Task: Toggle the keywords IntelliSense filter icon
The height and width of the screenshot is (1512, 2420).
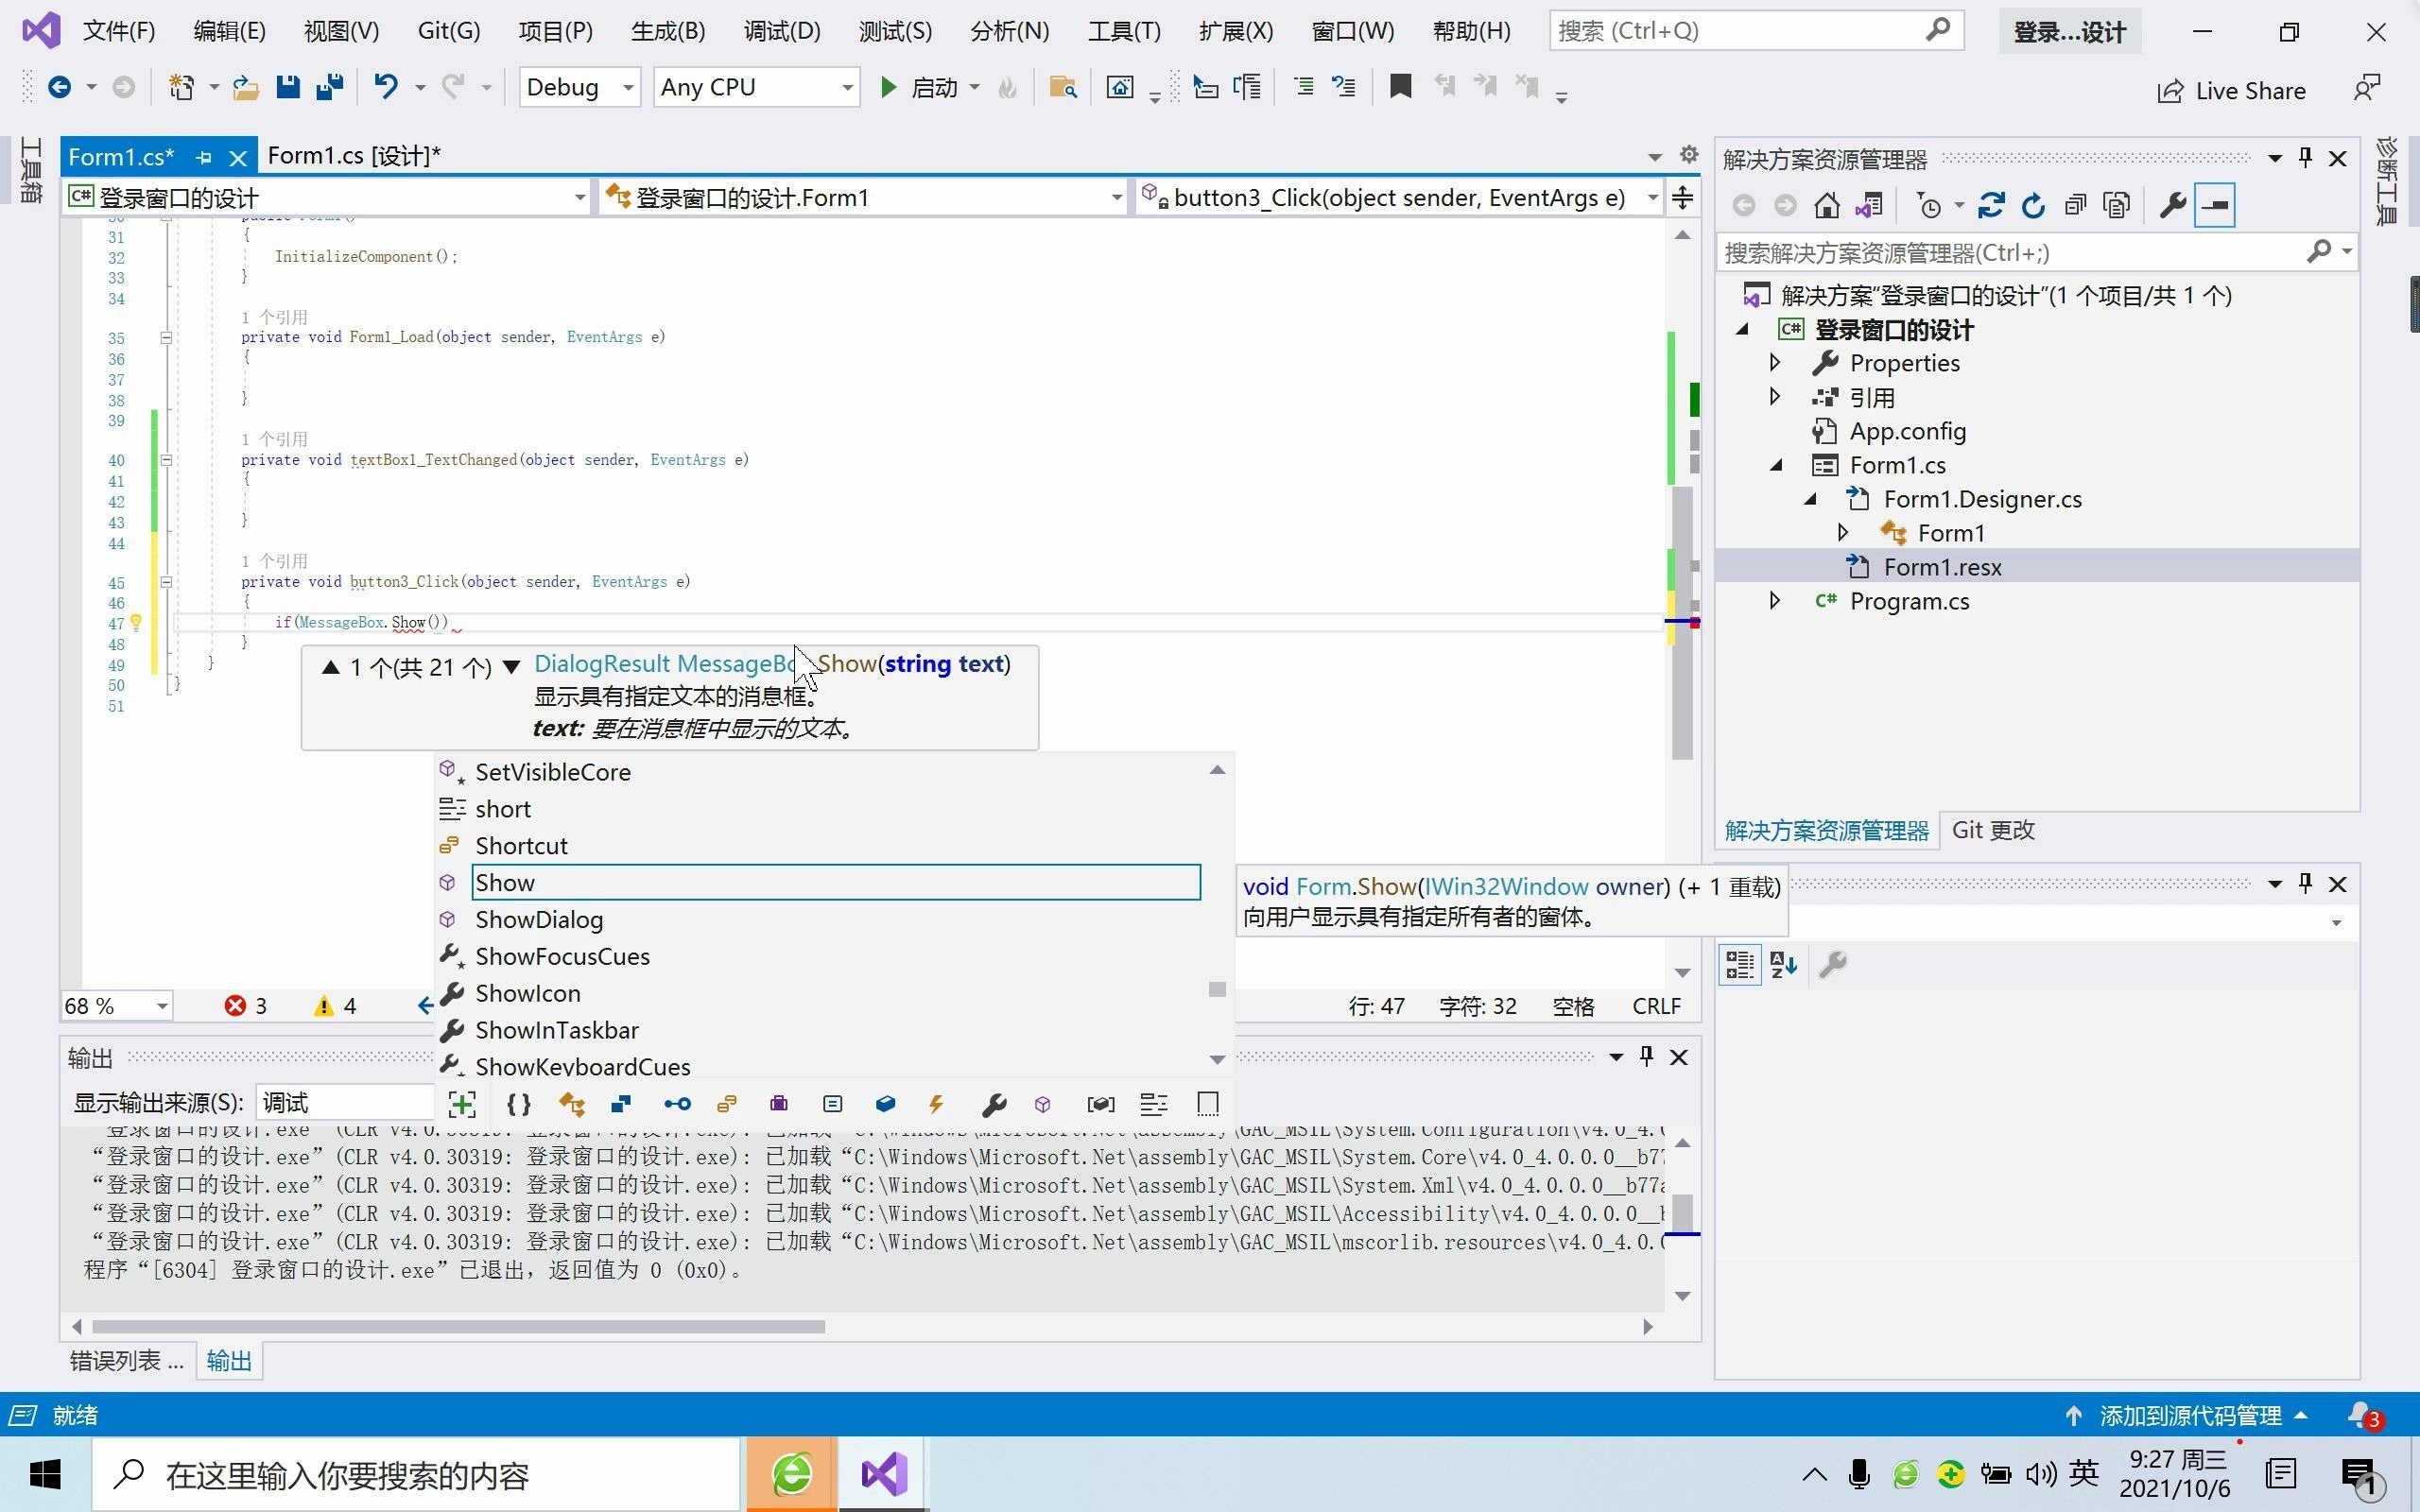Action: (1153, 1104)
